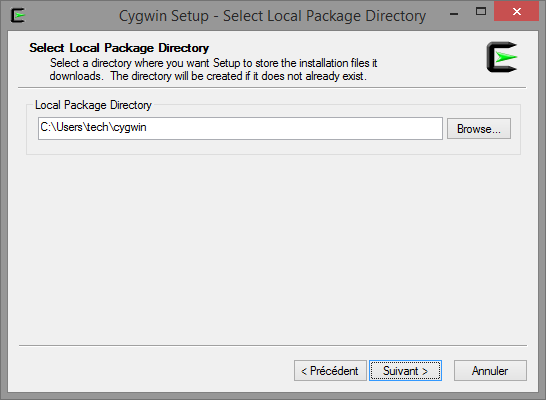The height and width of the screenshot is (400, 546).
Task: Click the blank space right of the path text inside the field
Action: tap(294, 128)
